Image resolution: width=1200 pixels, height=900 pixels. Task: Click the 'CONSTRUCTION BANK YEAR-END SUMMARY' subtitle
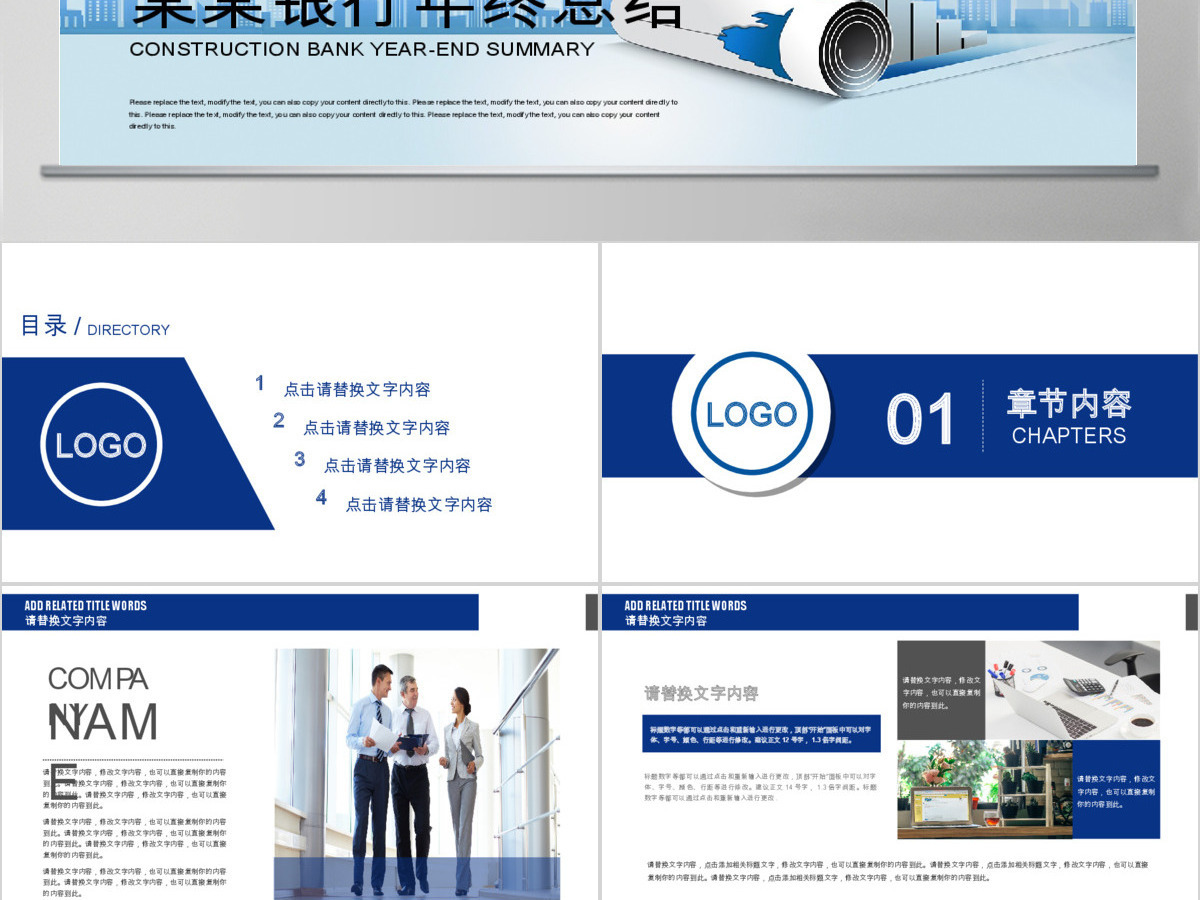[x=362, y=49]
